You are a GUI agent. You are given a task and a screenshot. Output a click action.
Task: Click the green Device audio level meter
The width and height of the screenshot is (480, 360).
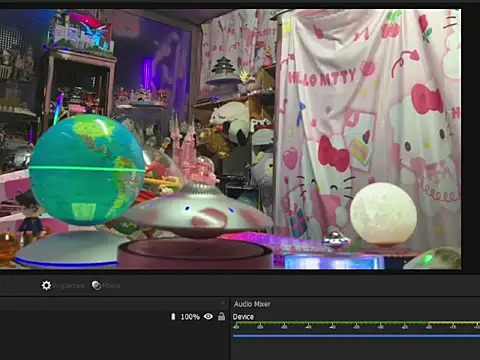click(356, 323)
